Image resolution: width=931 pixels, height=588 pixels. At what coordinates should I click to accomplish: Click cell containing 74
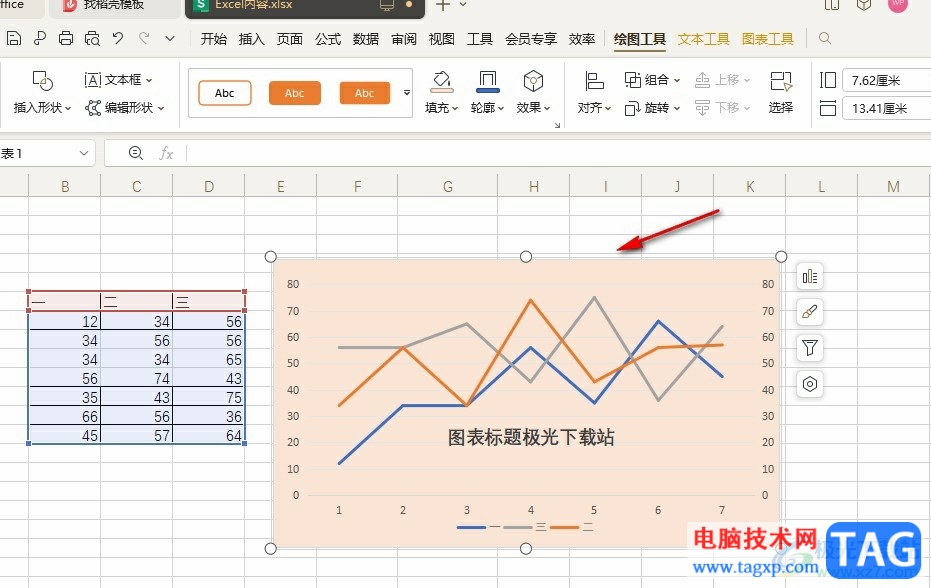pos(137,378)
